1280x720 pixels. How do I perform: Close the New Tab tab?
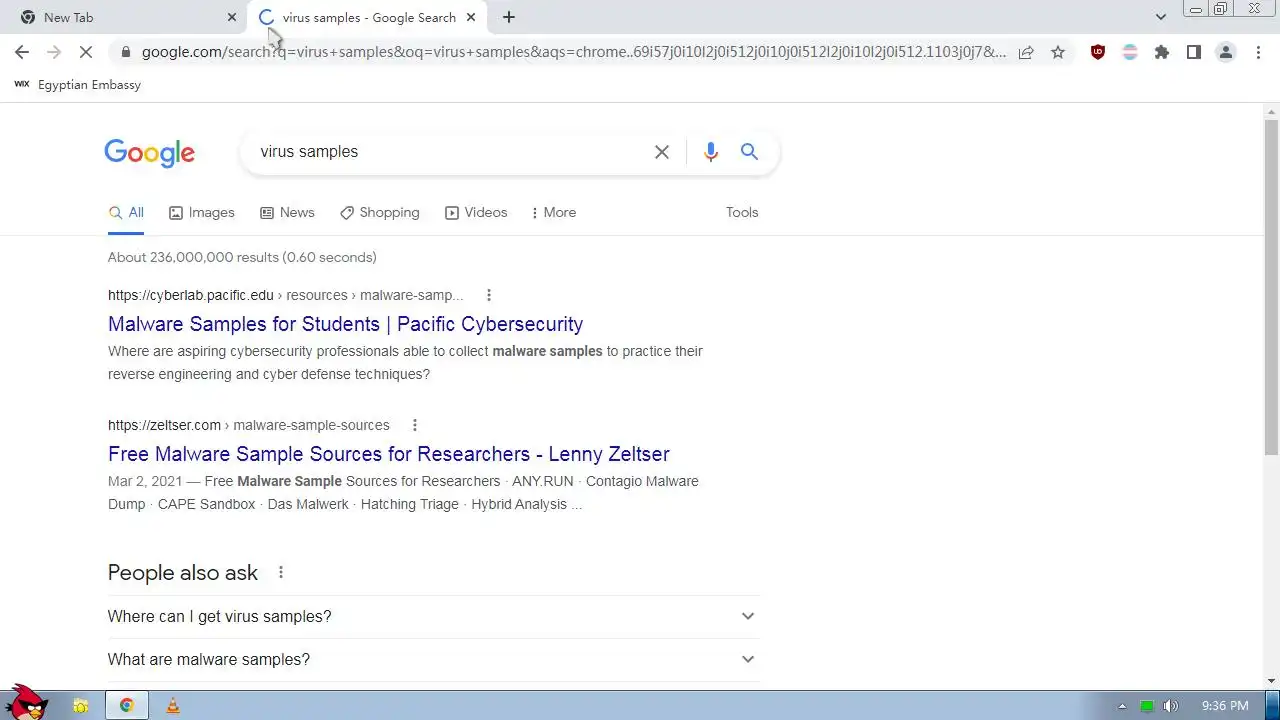(232, 17)
